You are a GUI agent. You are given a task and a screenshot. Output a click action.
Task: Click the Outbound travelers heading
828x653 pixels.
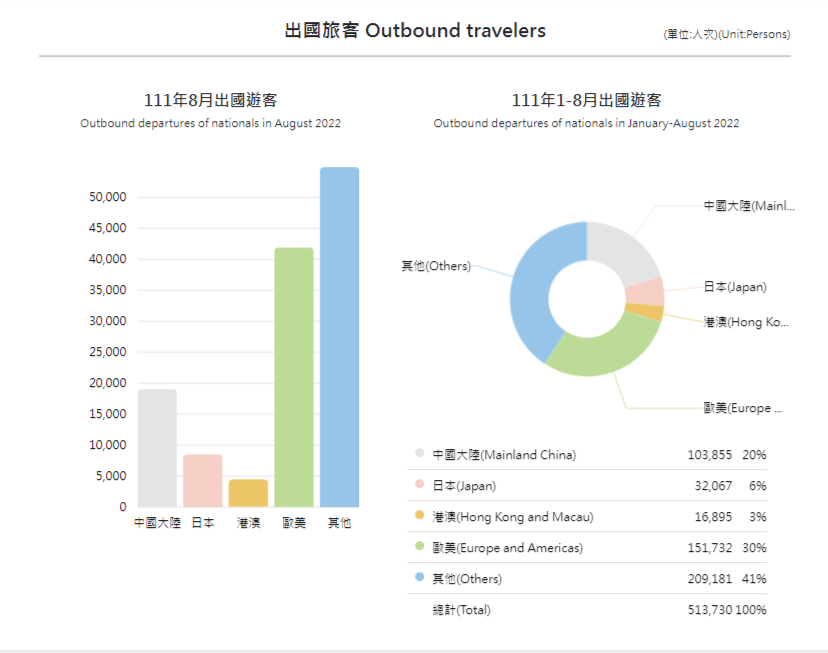coord(415,31)
